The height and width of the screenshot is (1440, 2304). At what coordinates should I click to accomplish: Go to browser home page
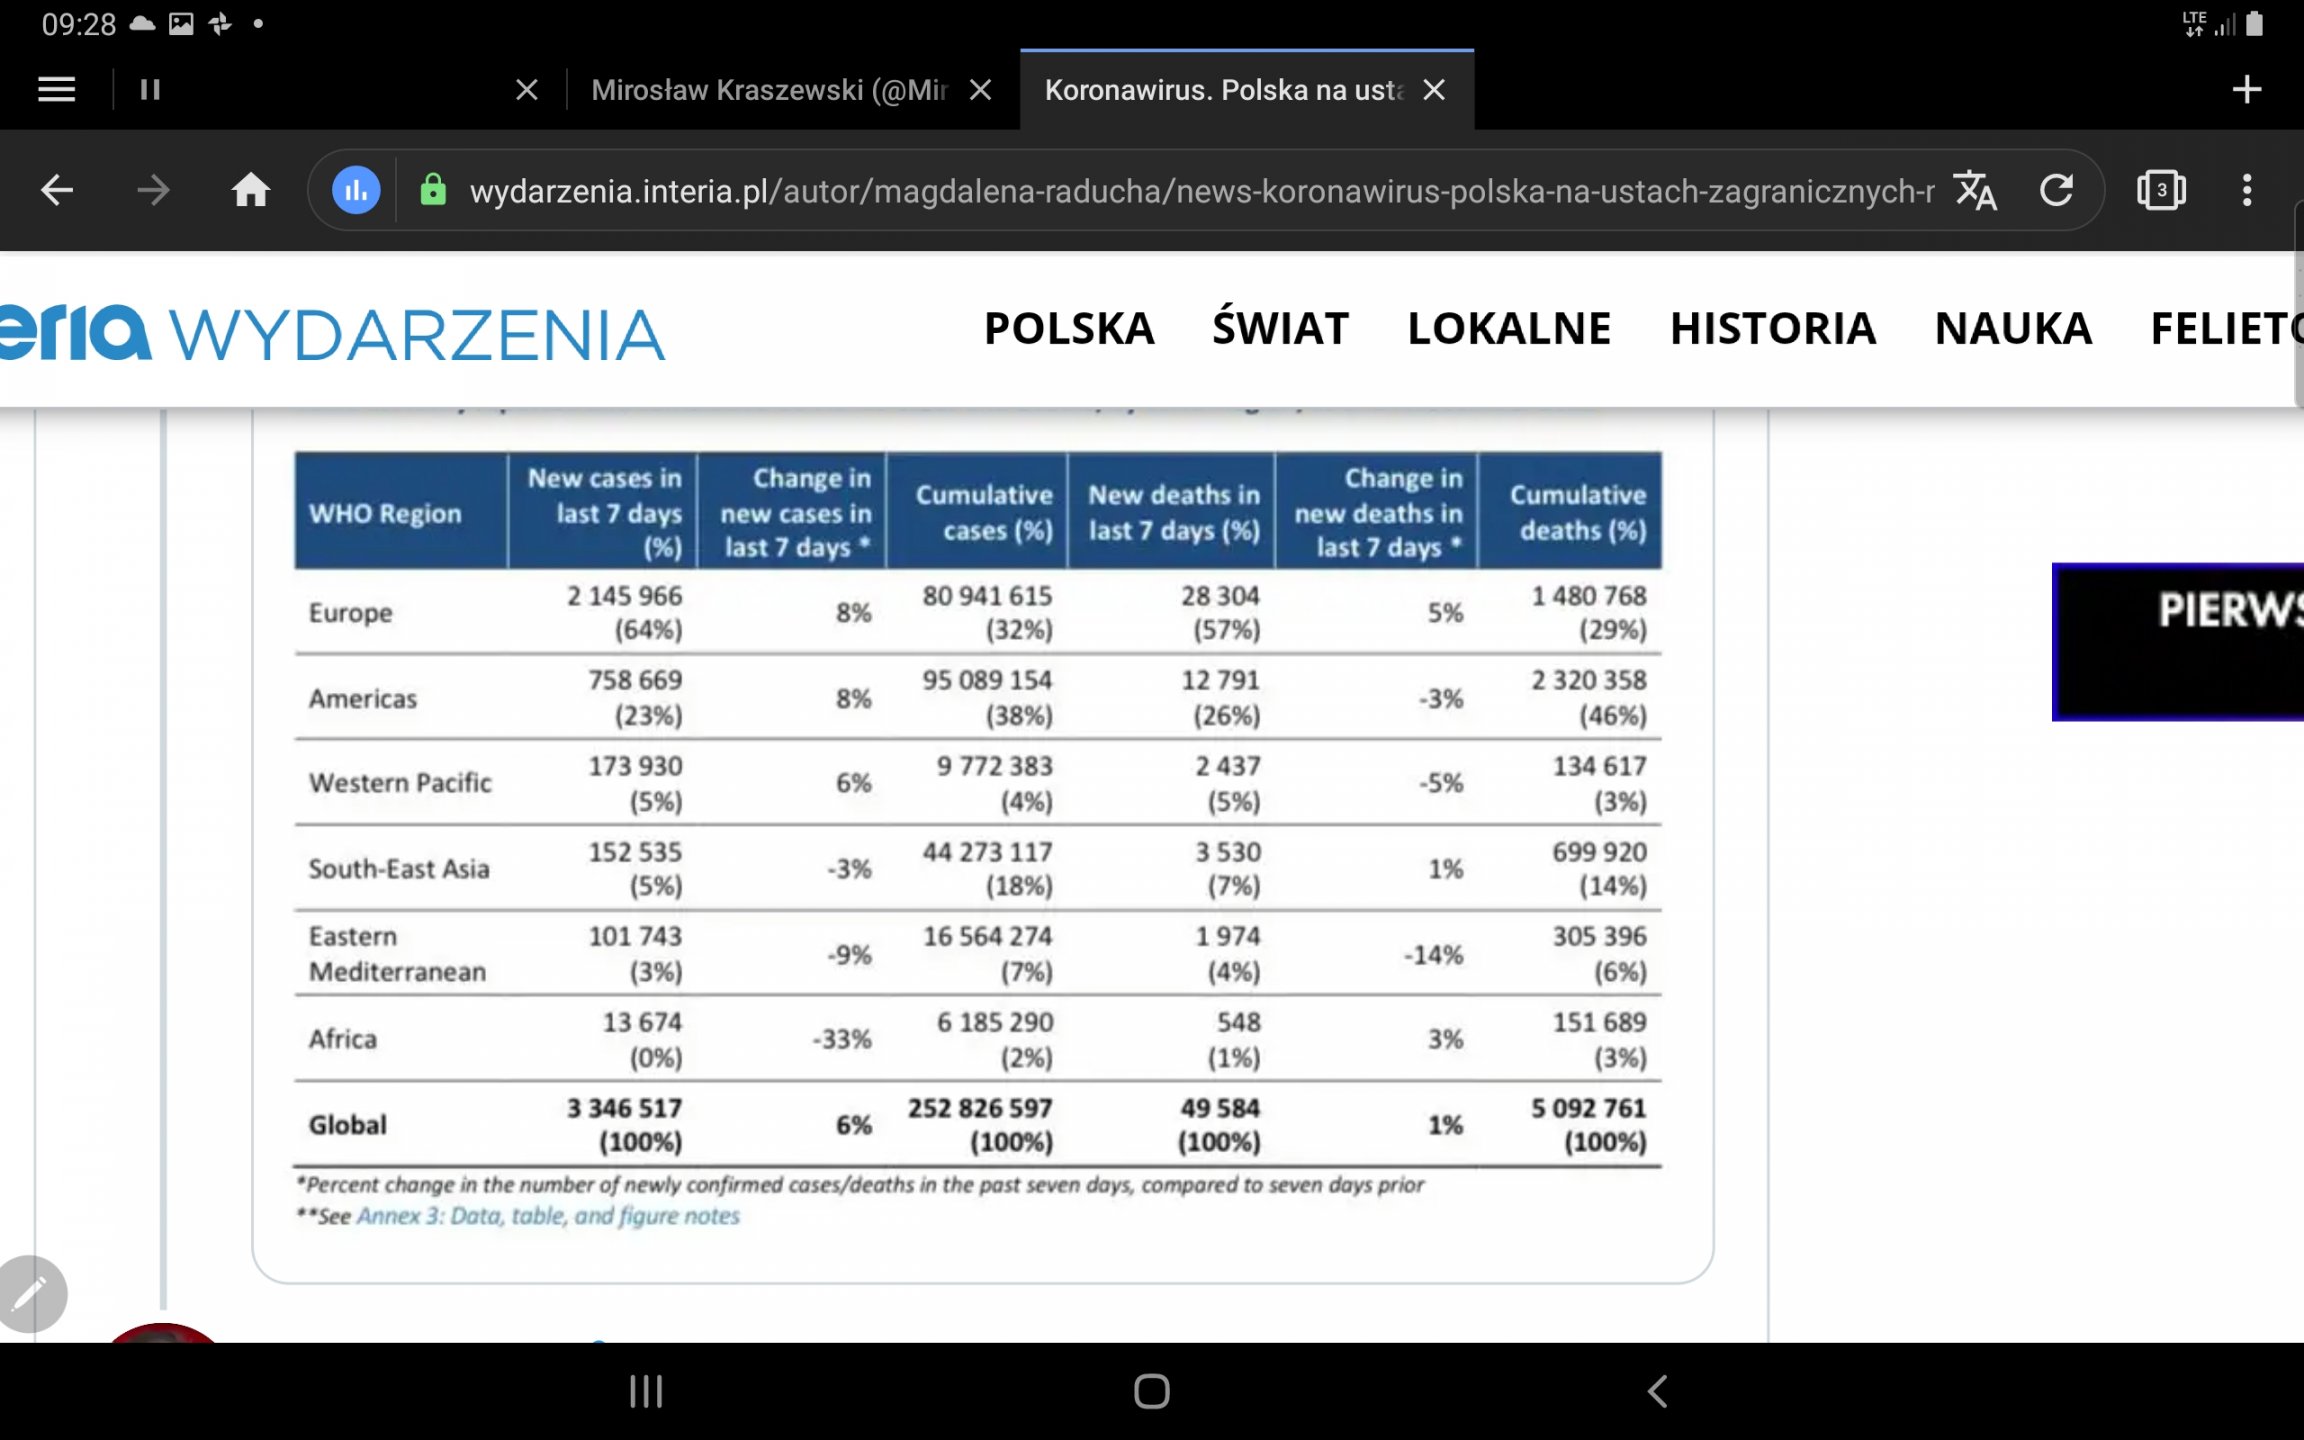250,190
